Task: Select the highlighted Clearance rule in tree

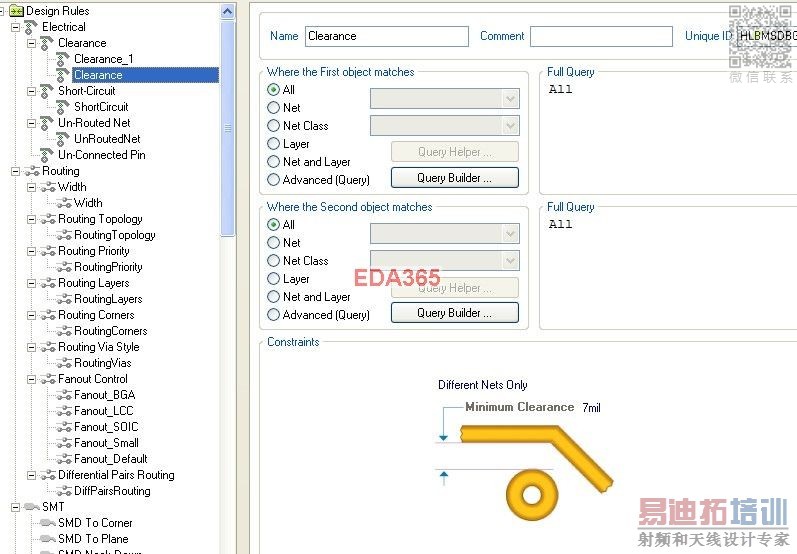Action: [145, 75]
